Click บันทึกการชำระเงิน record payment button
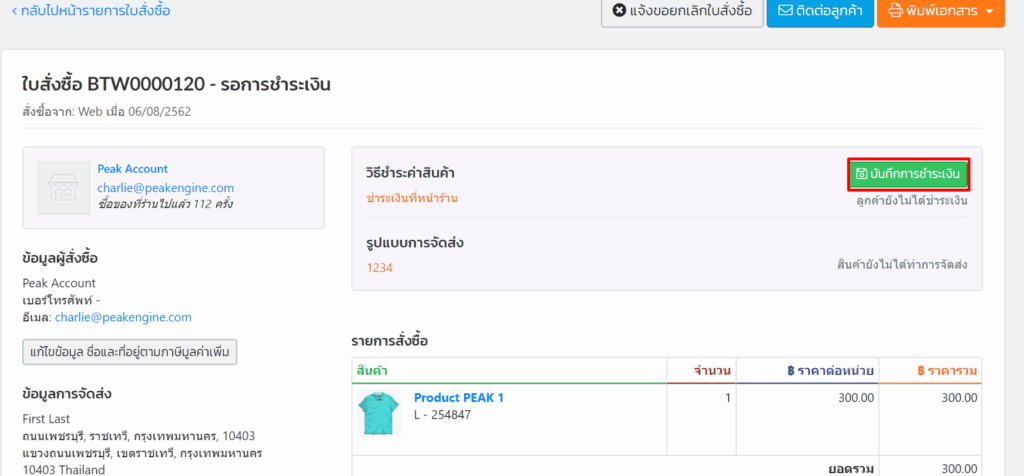Screen dimensions: 1024x476 [x=908, y=174]
